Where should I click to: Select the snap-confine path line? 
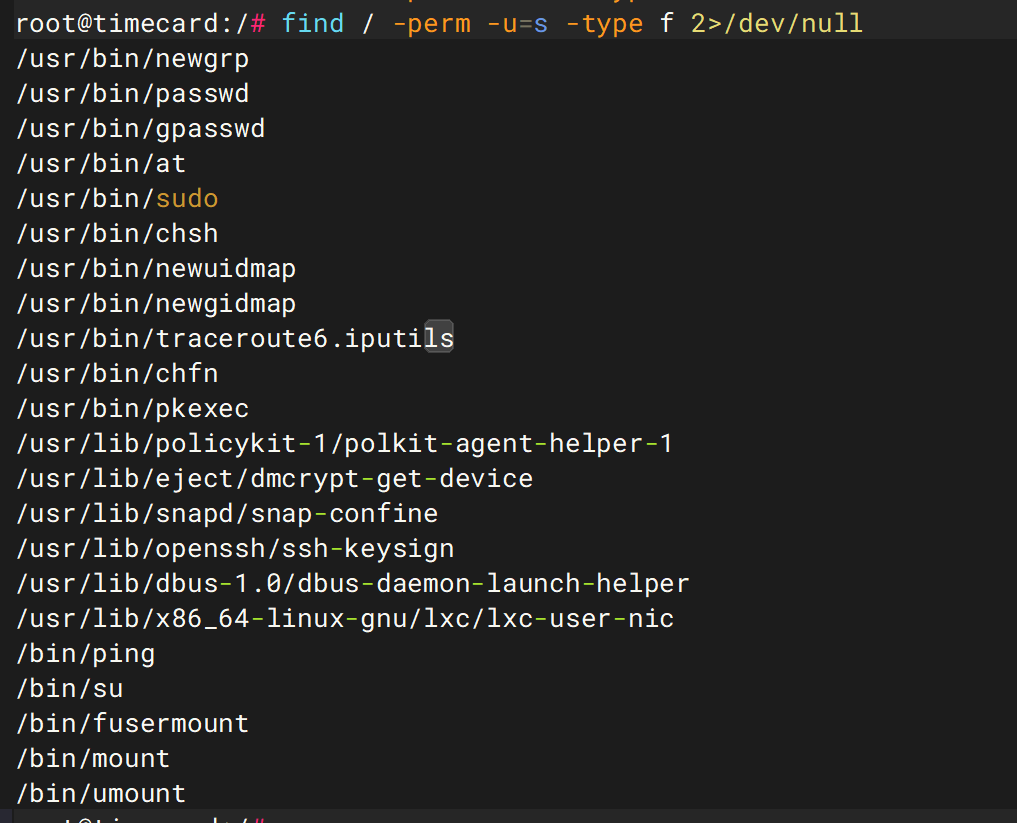(x=227, y=514)
